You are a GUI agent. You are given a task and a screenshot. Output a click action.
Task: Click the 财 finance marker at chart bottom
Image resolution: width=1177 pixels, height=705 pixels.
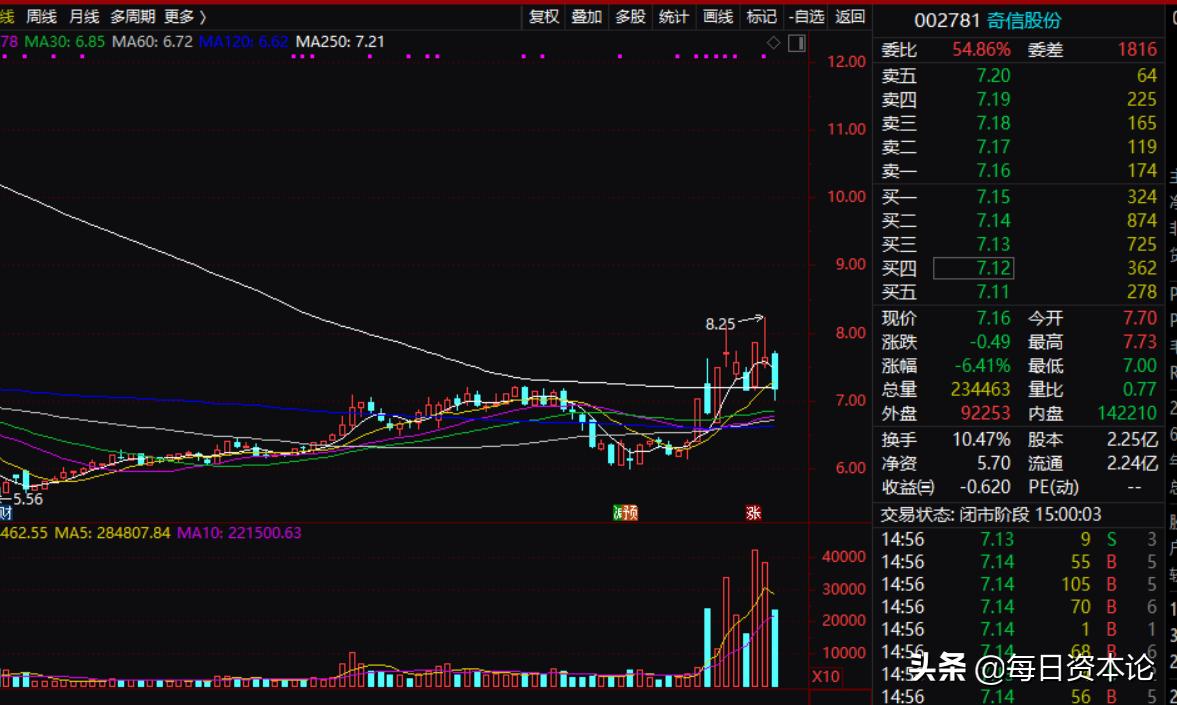pos(5,513)
